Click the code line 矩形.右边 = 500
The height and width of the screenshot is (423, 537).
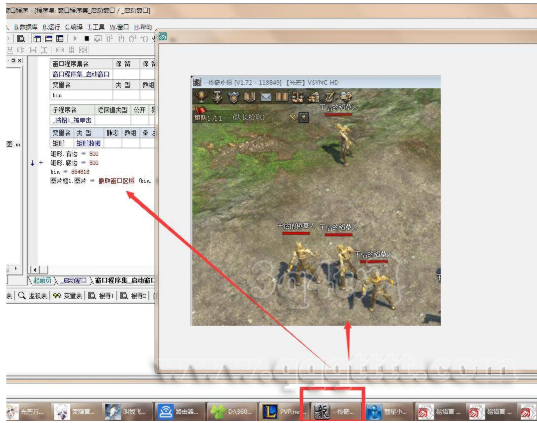pyautogui.click(x=74, y=154)
